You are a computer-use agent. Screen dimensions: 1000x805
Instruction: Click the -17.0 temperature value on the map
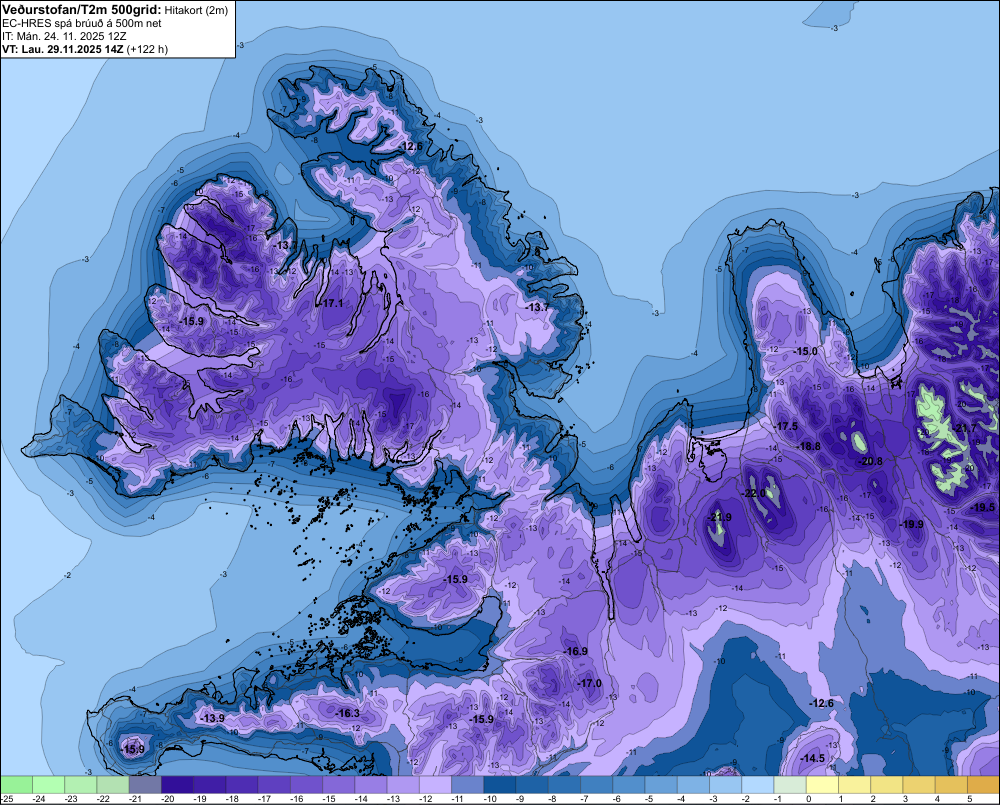[x=590, y=683]
